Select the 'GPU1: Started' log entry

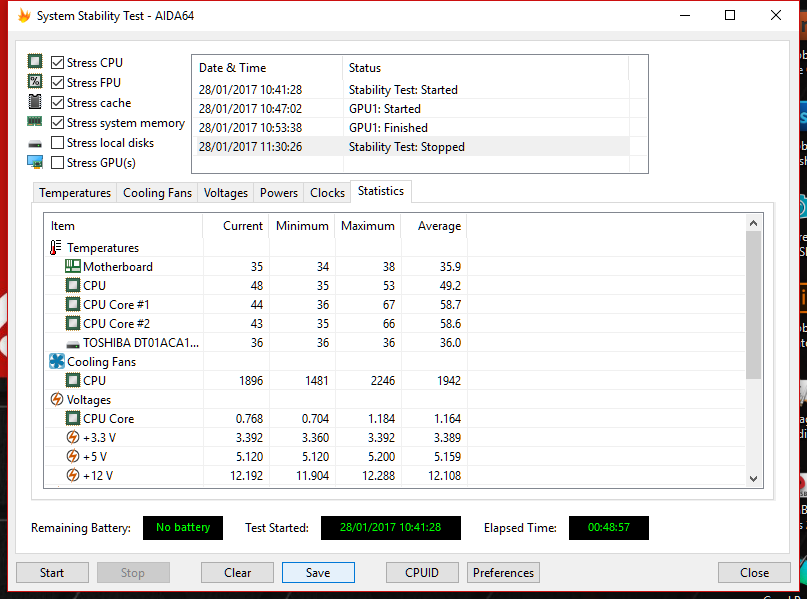pos(411,109)
